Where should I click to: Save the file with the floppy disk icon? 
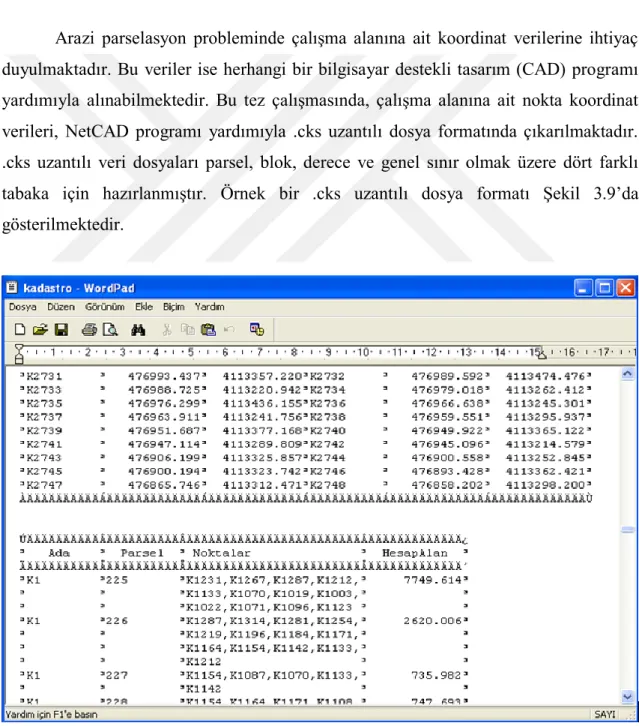point(61,330)
